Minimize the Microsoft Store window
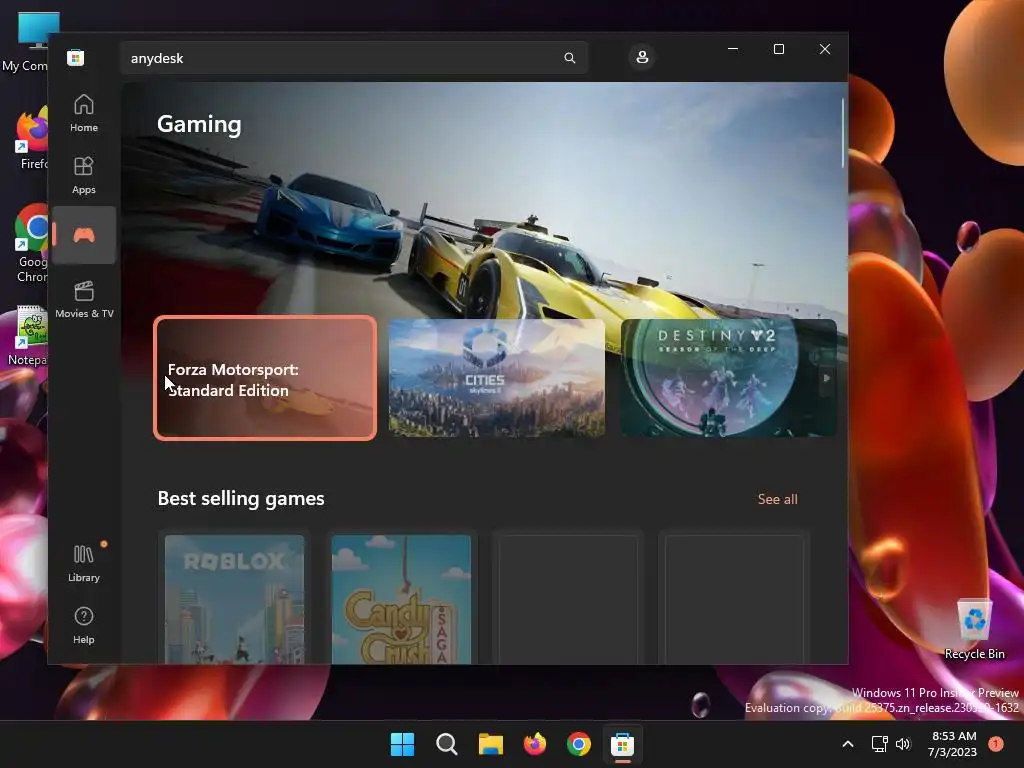Viewport: 1024px width, 768px height. [733, 49]
